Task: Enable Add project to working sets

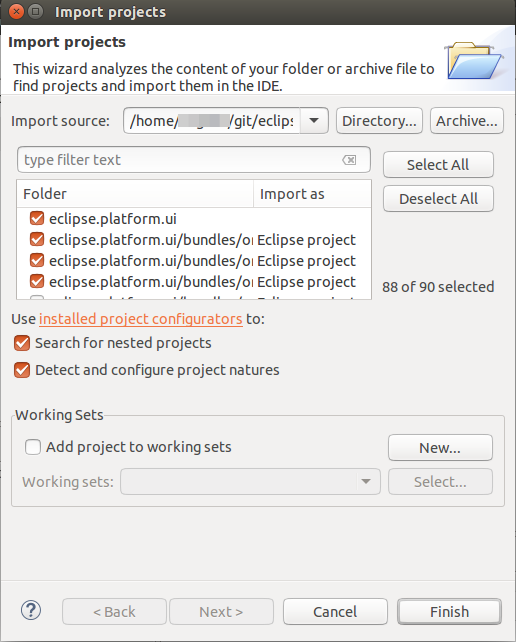Action: tap(33, 447)
